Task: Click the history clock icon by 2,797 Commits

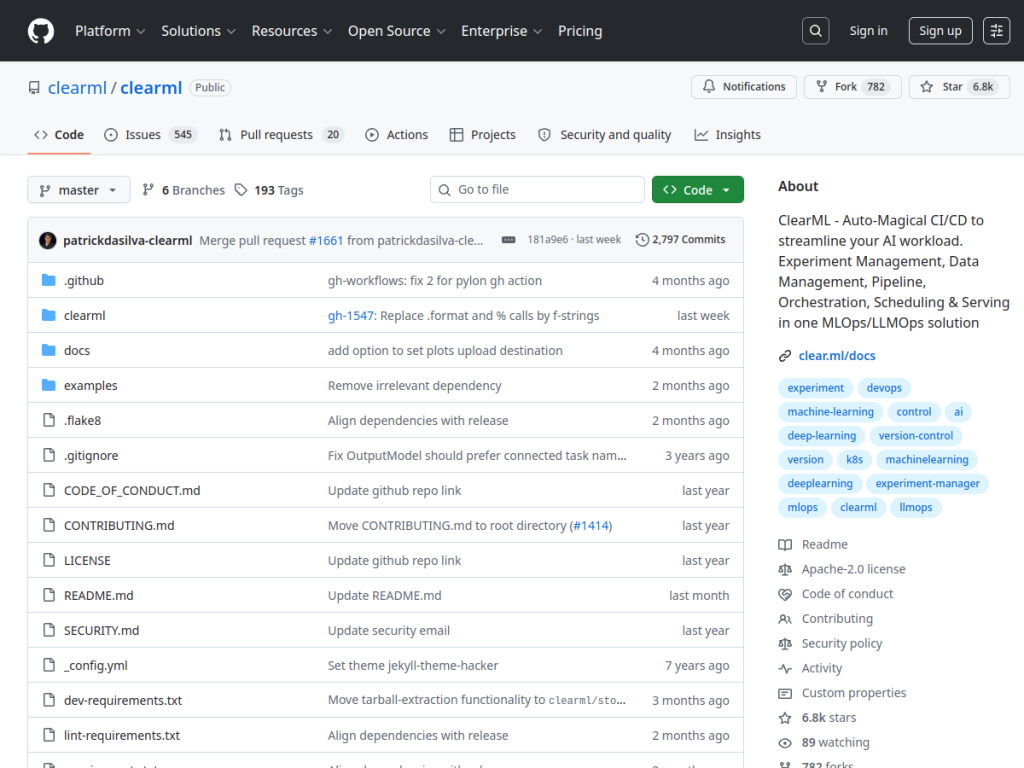Action: [x=642, y=240]
